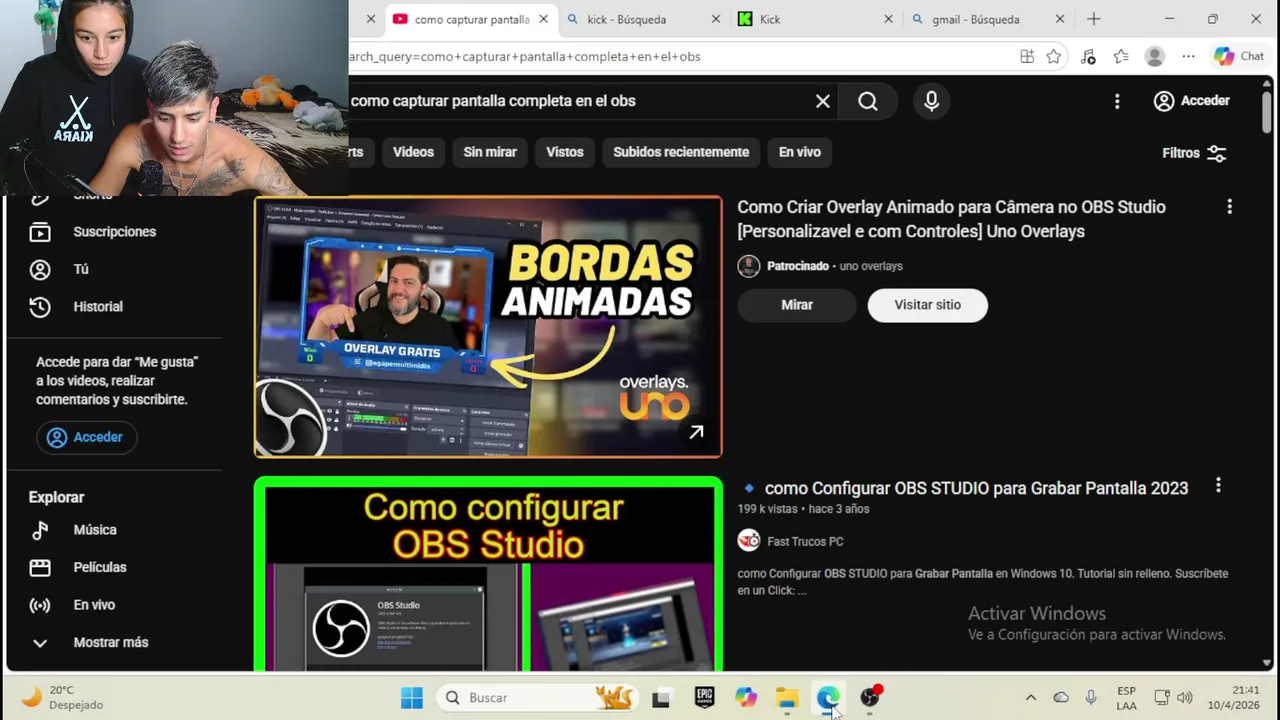This screenshot has width=1280, height=720.
Task: Open ESP LAA language selector
Action: [x=1126, y=698]
